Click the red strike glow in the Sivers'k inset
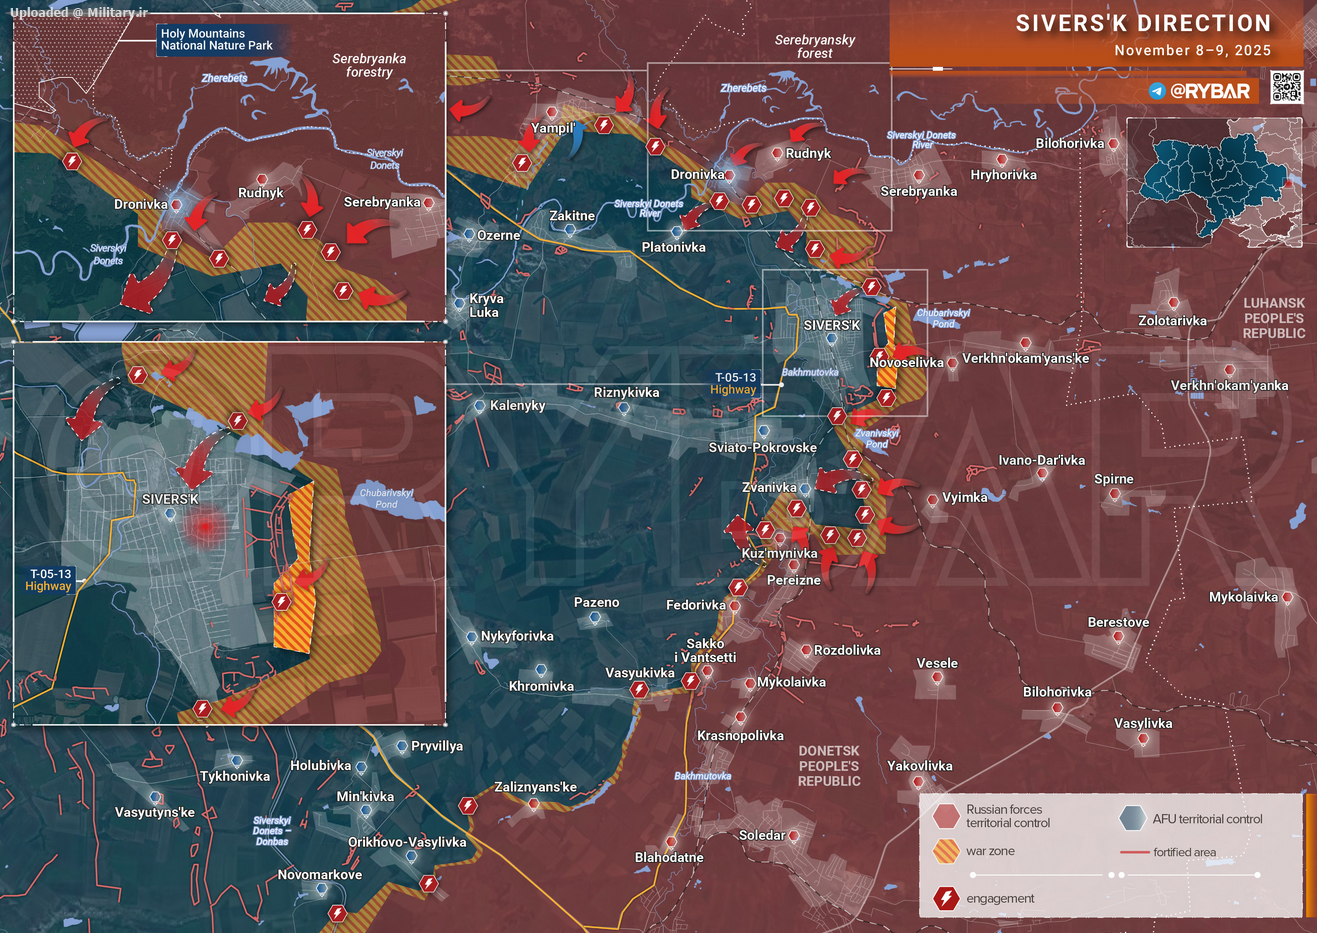 (x=205, y=526)
